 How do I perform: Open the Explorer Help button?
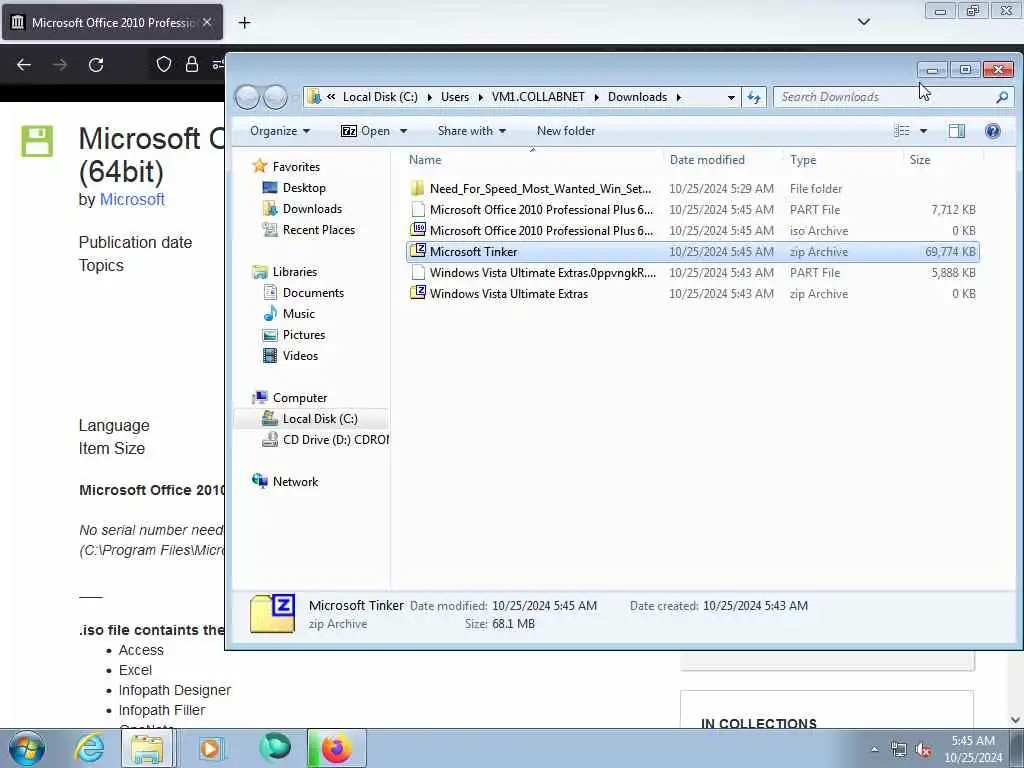pyautogui.click(x=992, y=131)
